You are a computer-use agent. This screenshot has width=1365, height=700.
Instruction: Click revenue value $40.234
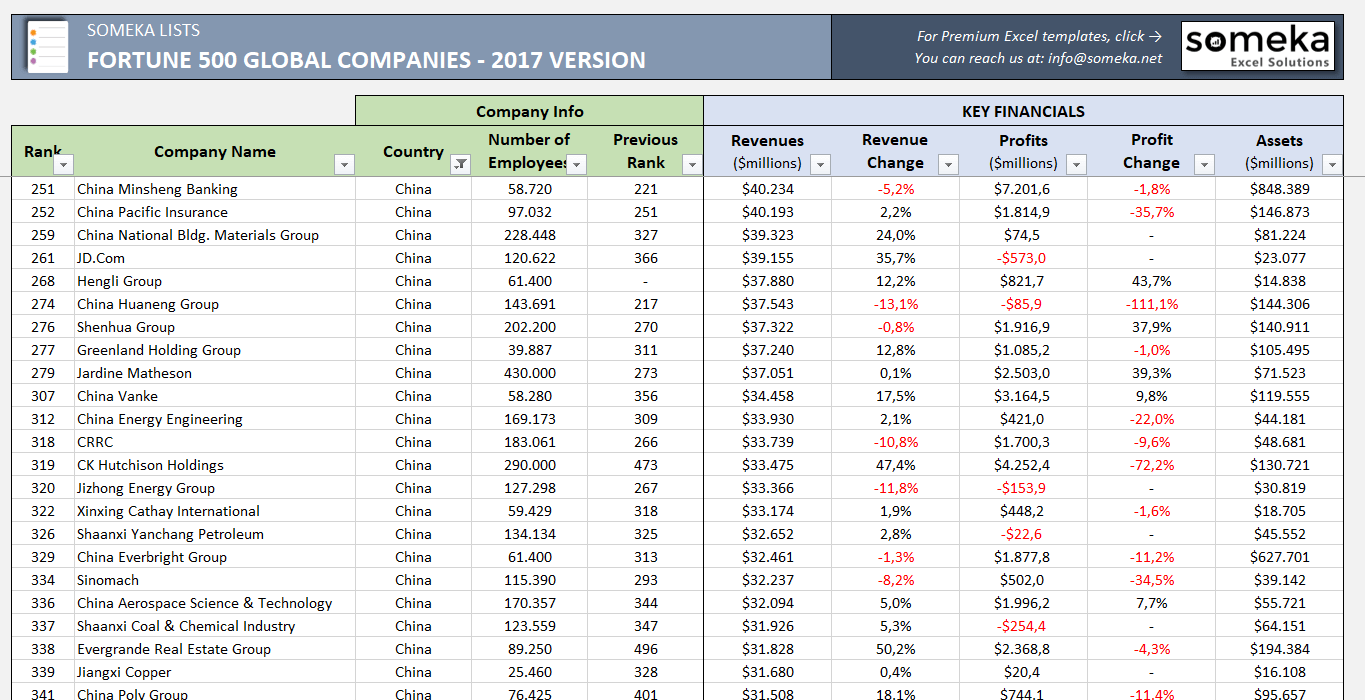point(767,189)
